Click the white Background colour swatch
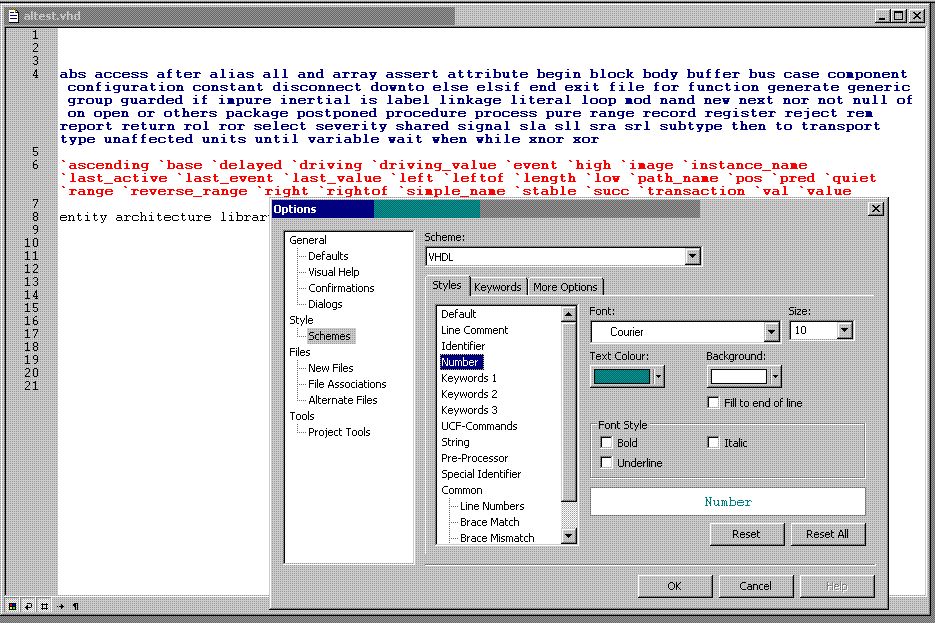The width and height of the screenshot is (935, 623). click(738, 377)
